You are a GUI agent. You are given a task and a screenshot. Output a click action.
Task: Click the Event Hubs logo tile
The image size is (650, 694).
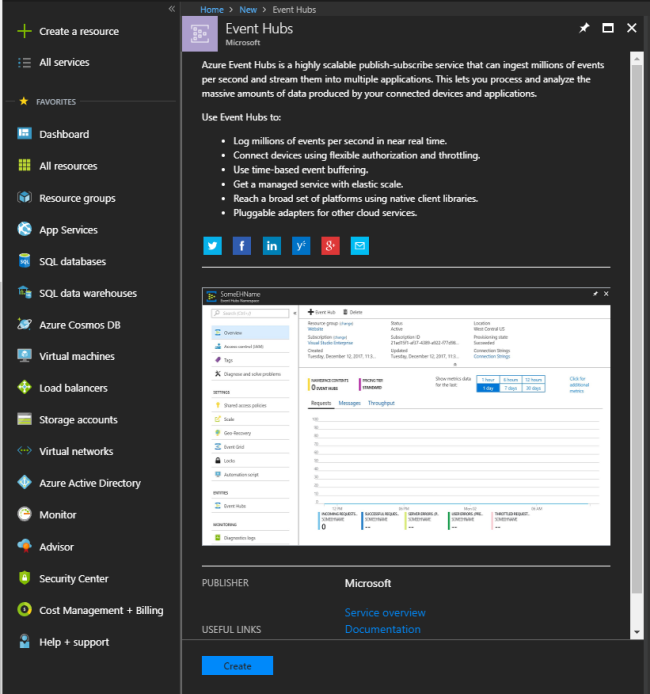(x=200, y=34)
